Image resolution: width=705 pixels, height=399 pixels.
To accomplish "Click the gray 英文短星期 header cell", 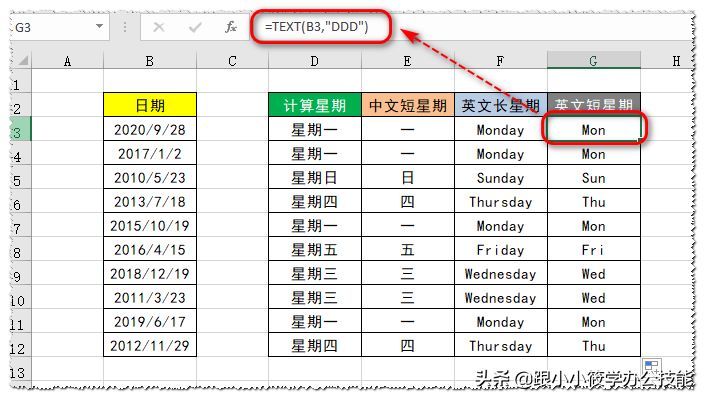I will coord(593,105).
